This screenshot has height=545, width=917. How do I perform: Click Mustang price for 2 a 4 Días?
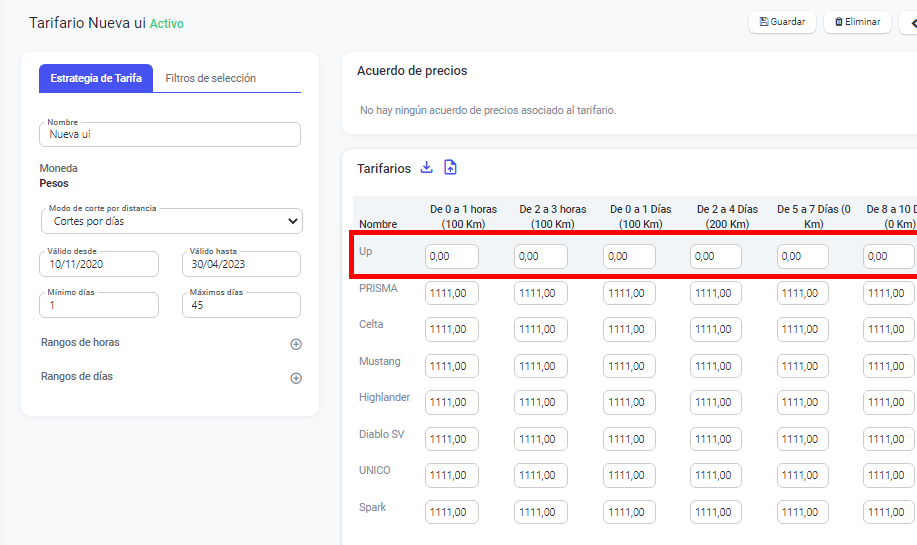[x=716, y=366]
